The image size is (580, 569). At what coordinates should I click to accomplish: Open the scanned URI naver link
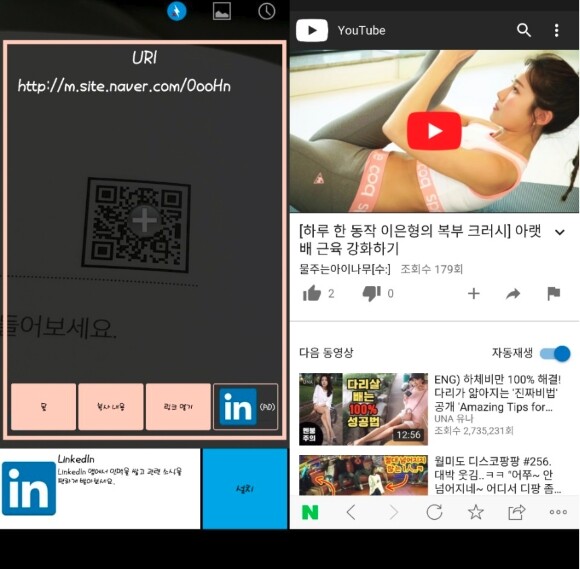[124, 86]
